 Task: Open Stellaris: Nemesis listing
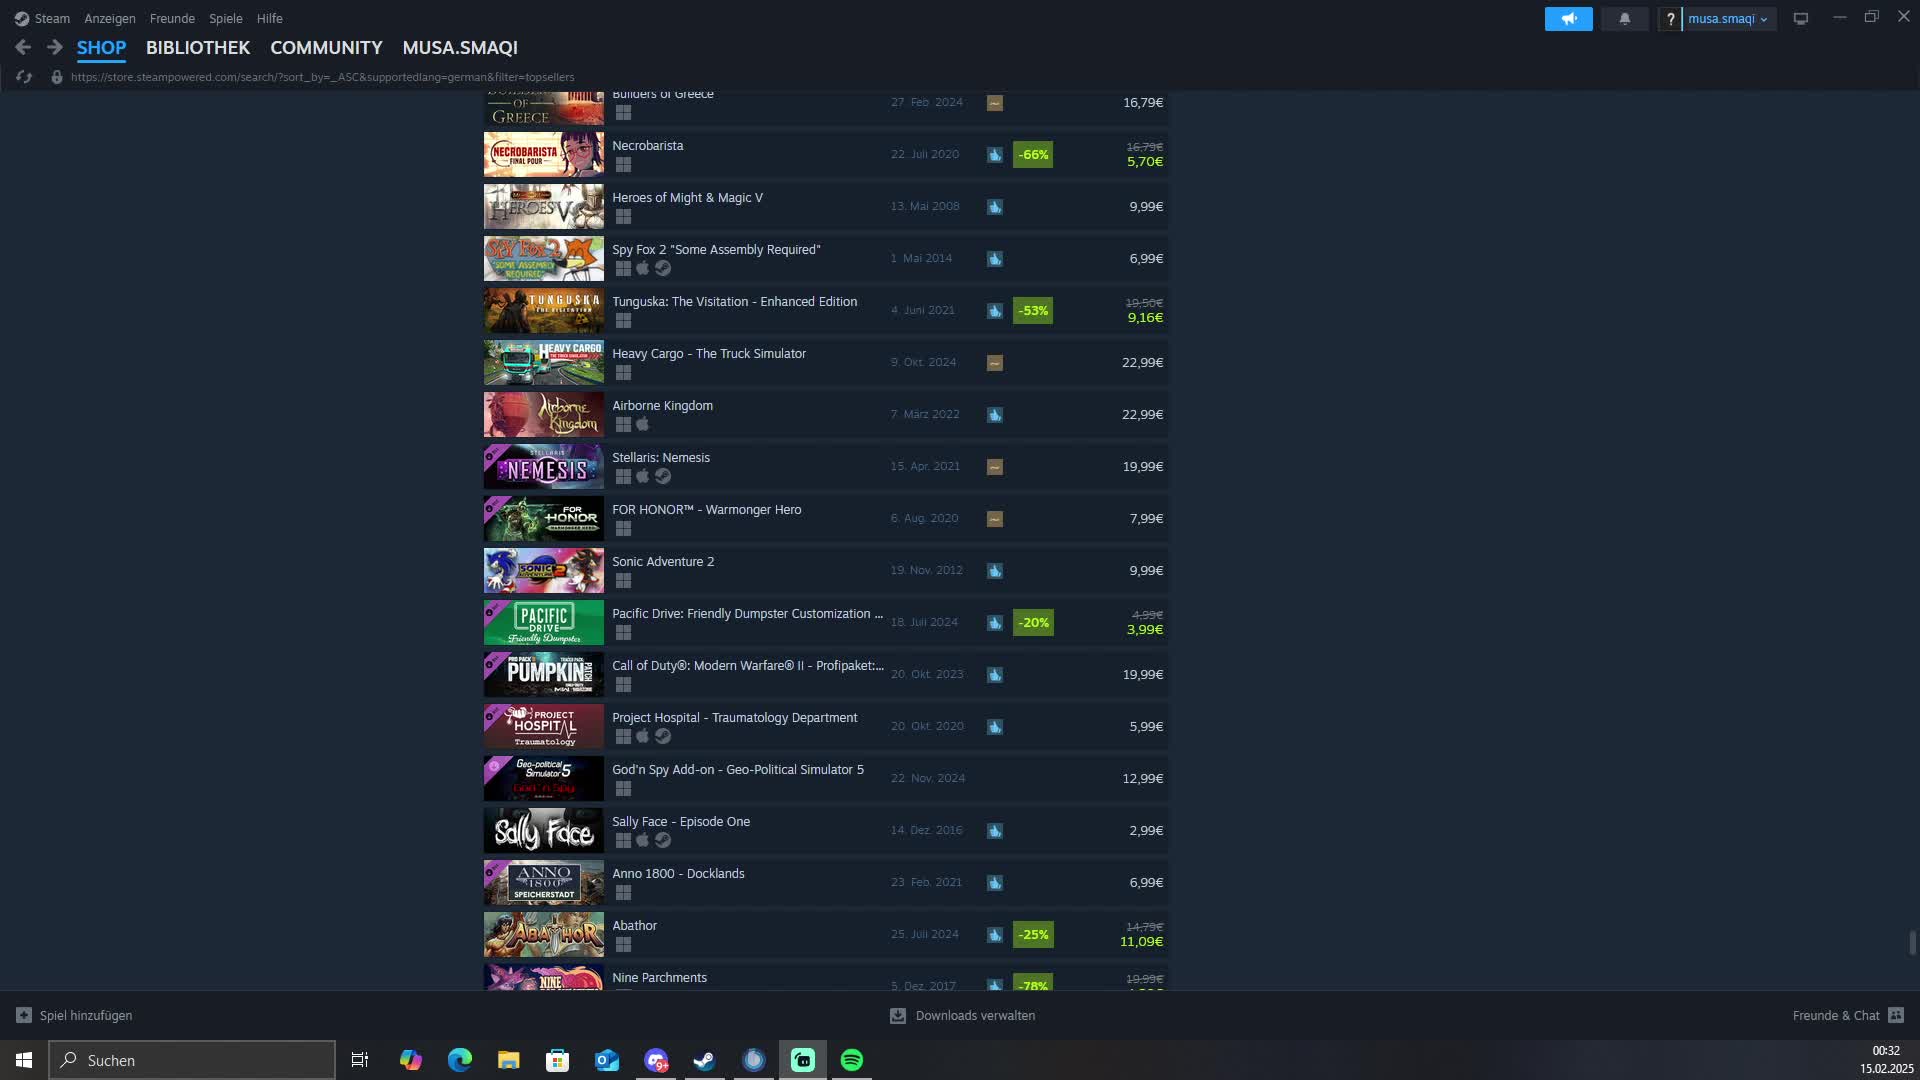[826, 466]
